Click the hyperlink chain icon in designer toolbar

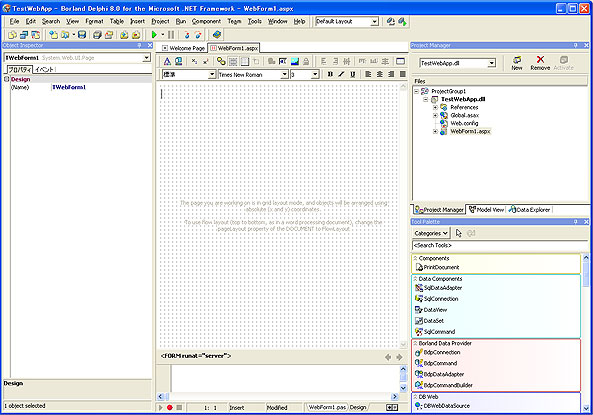tap(221, 61)
